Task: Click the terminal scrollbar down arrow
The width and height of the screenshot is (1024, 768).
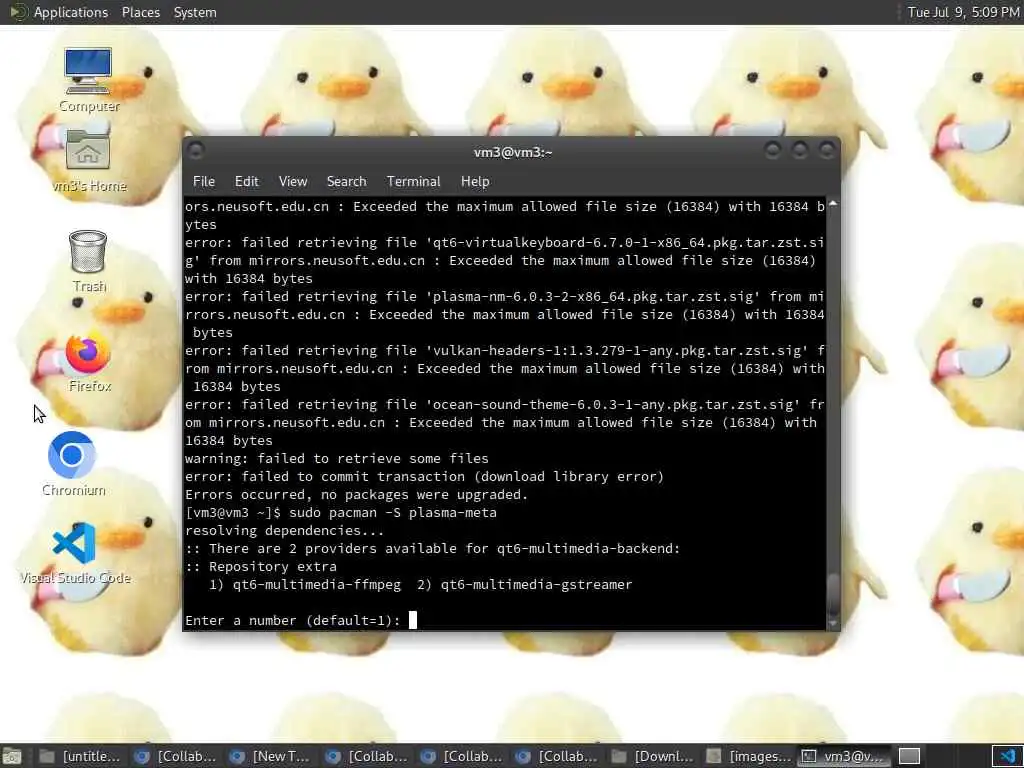Action: click(833, 624)
